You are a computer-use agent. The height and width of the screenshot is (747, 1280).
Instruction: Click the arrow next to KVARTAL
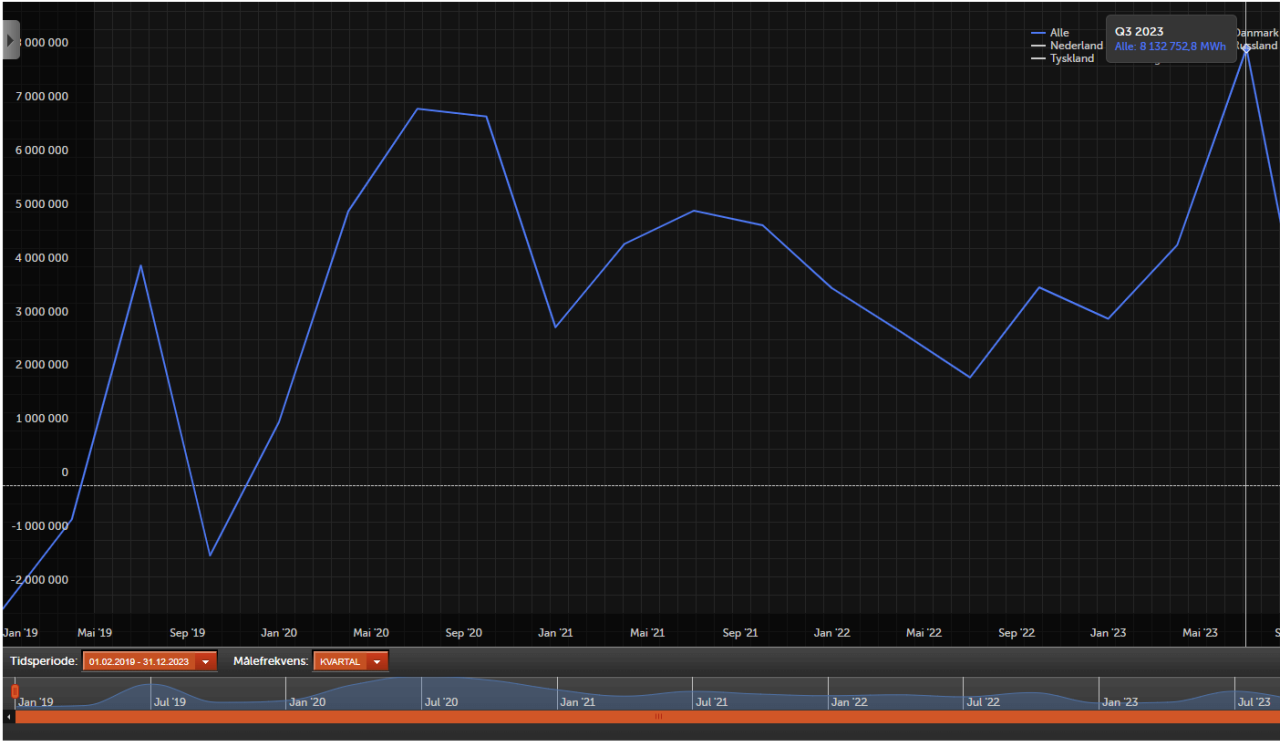377,662
